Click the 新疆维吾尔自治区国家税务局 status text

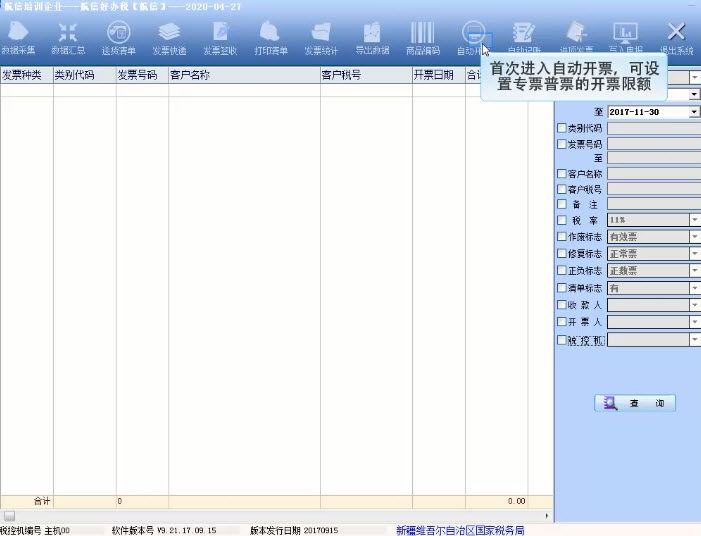(x=460, y=531)
